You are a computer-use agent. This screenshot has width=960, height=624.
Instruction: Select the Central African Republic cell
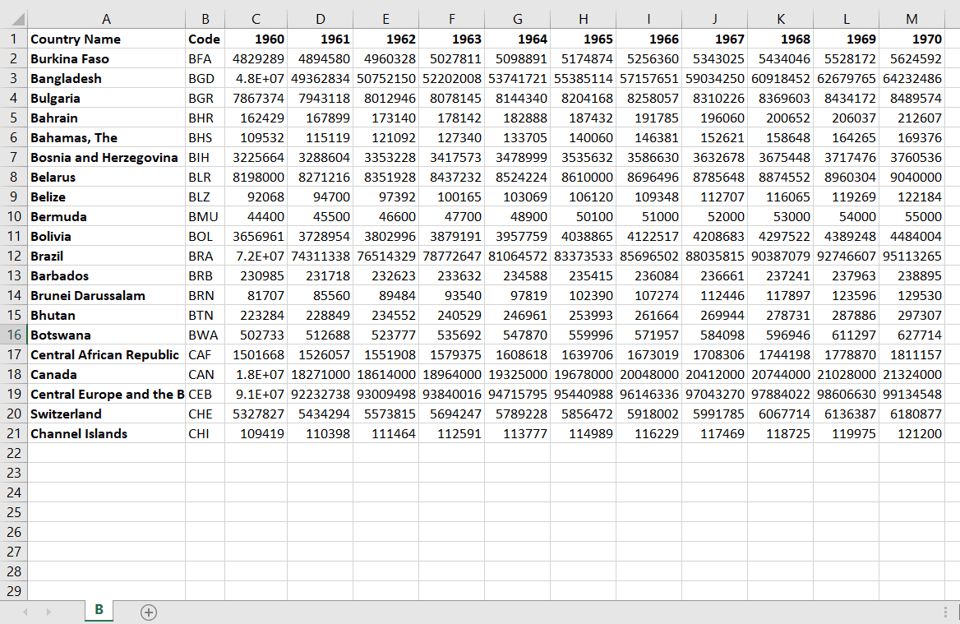107,355
